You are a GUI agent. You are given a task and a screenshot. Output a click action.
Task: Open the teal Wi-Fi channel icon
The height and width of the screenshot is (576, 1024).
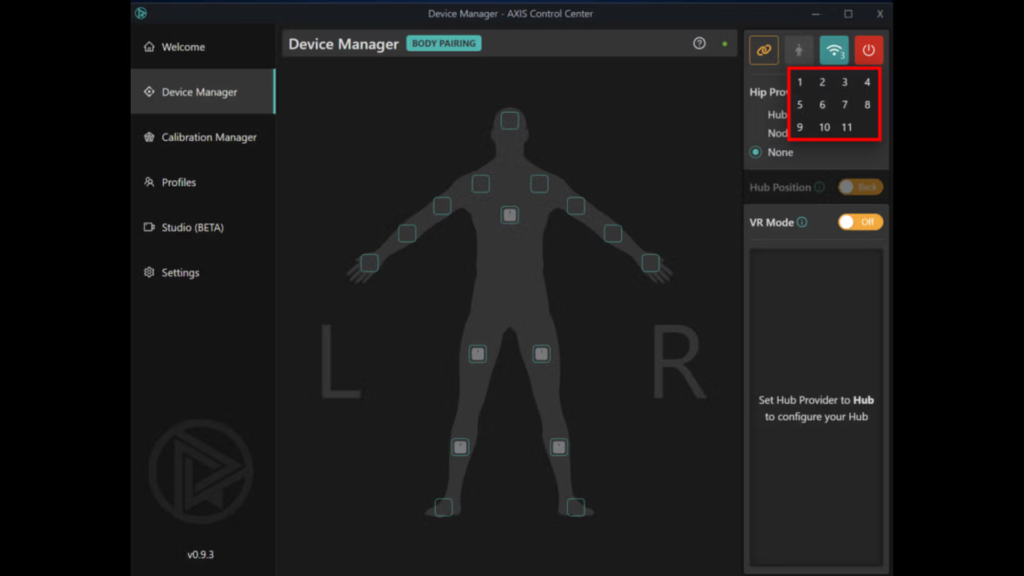833,50
